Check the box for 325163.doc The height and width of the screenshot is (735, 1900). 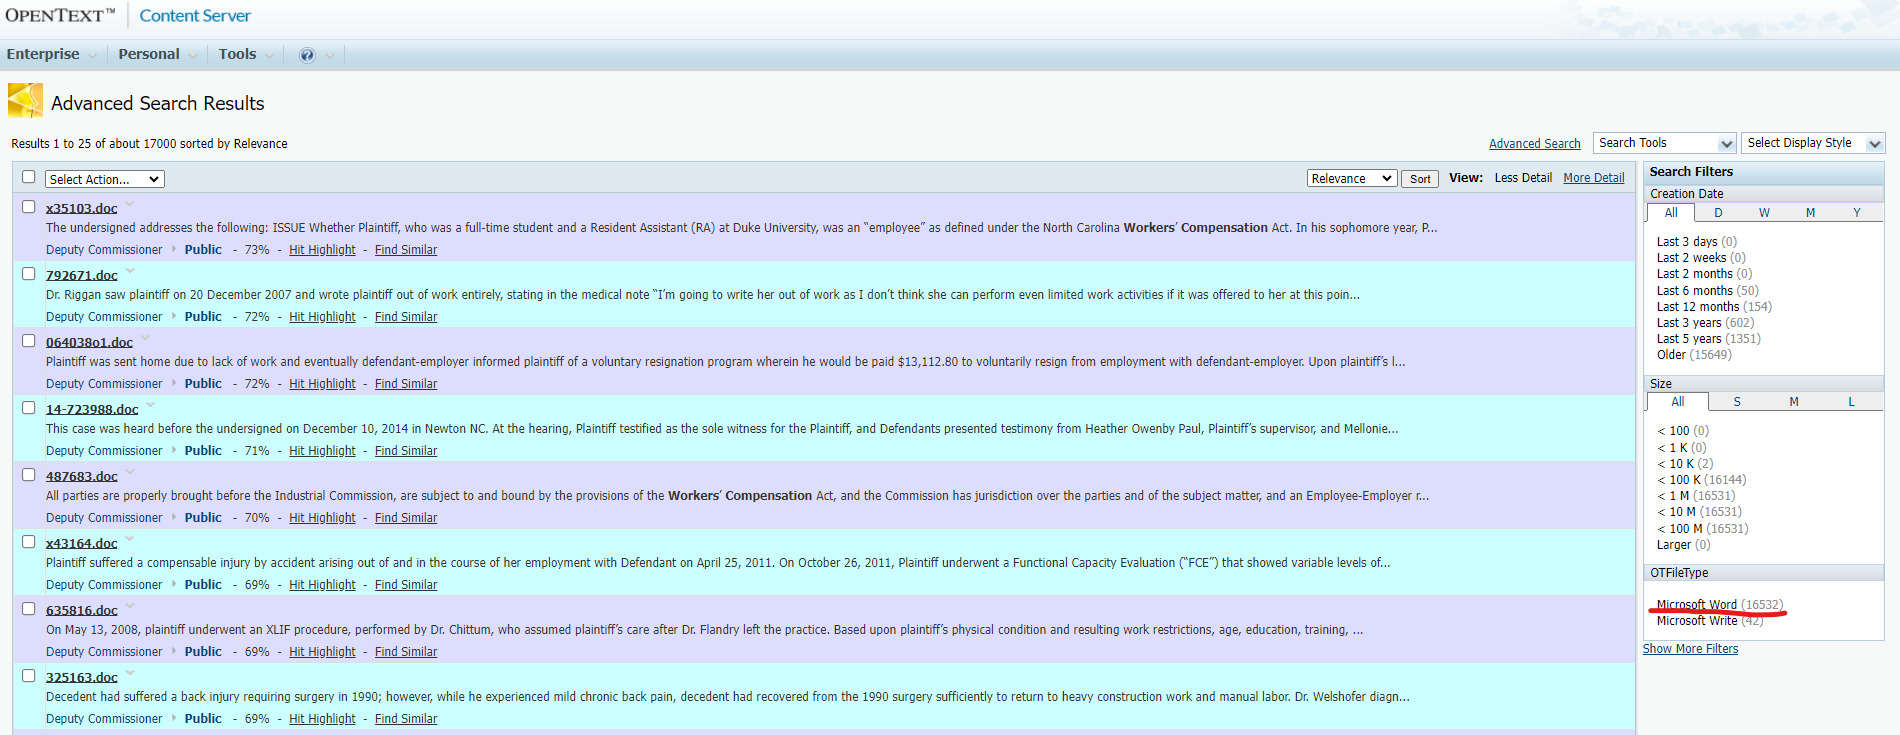29,676
